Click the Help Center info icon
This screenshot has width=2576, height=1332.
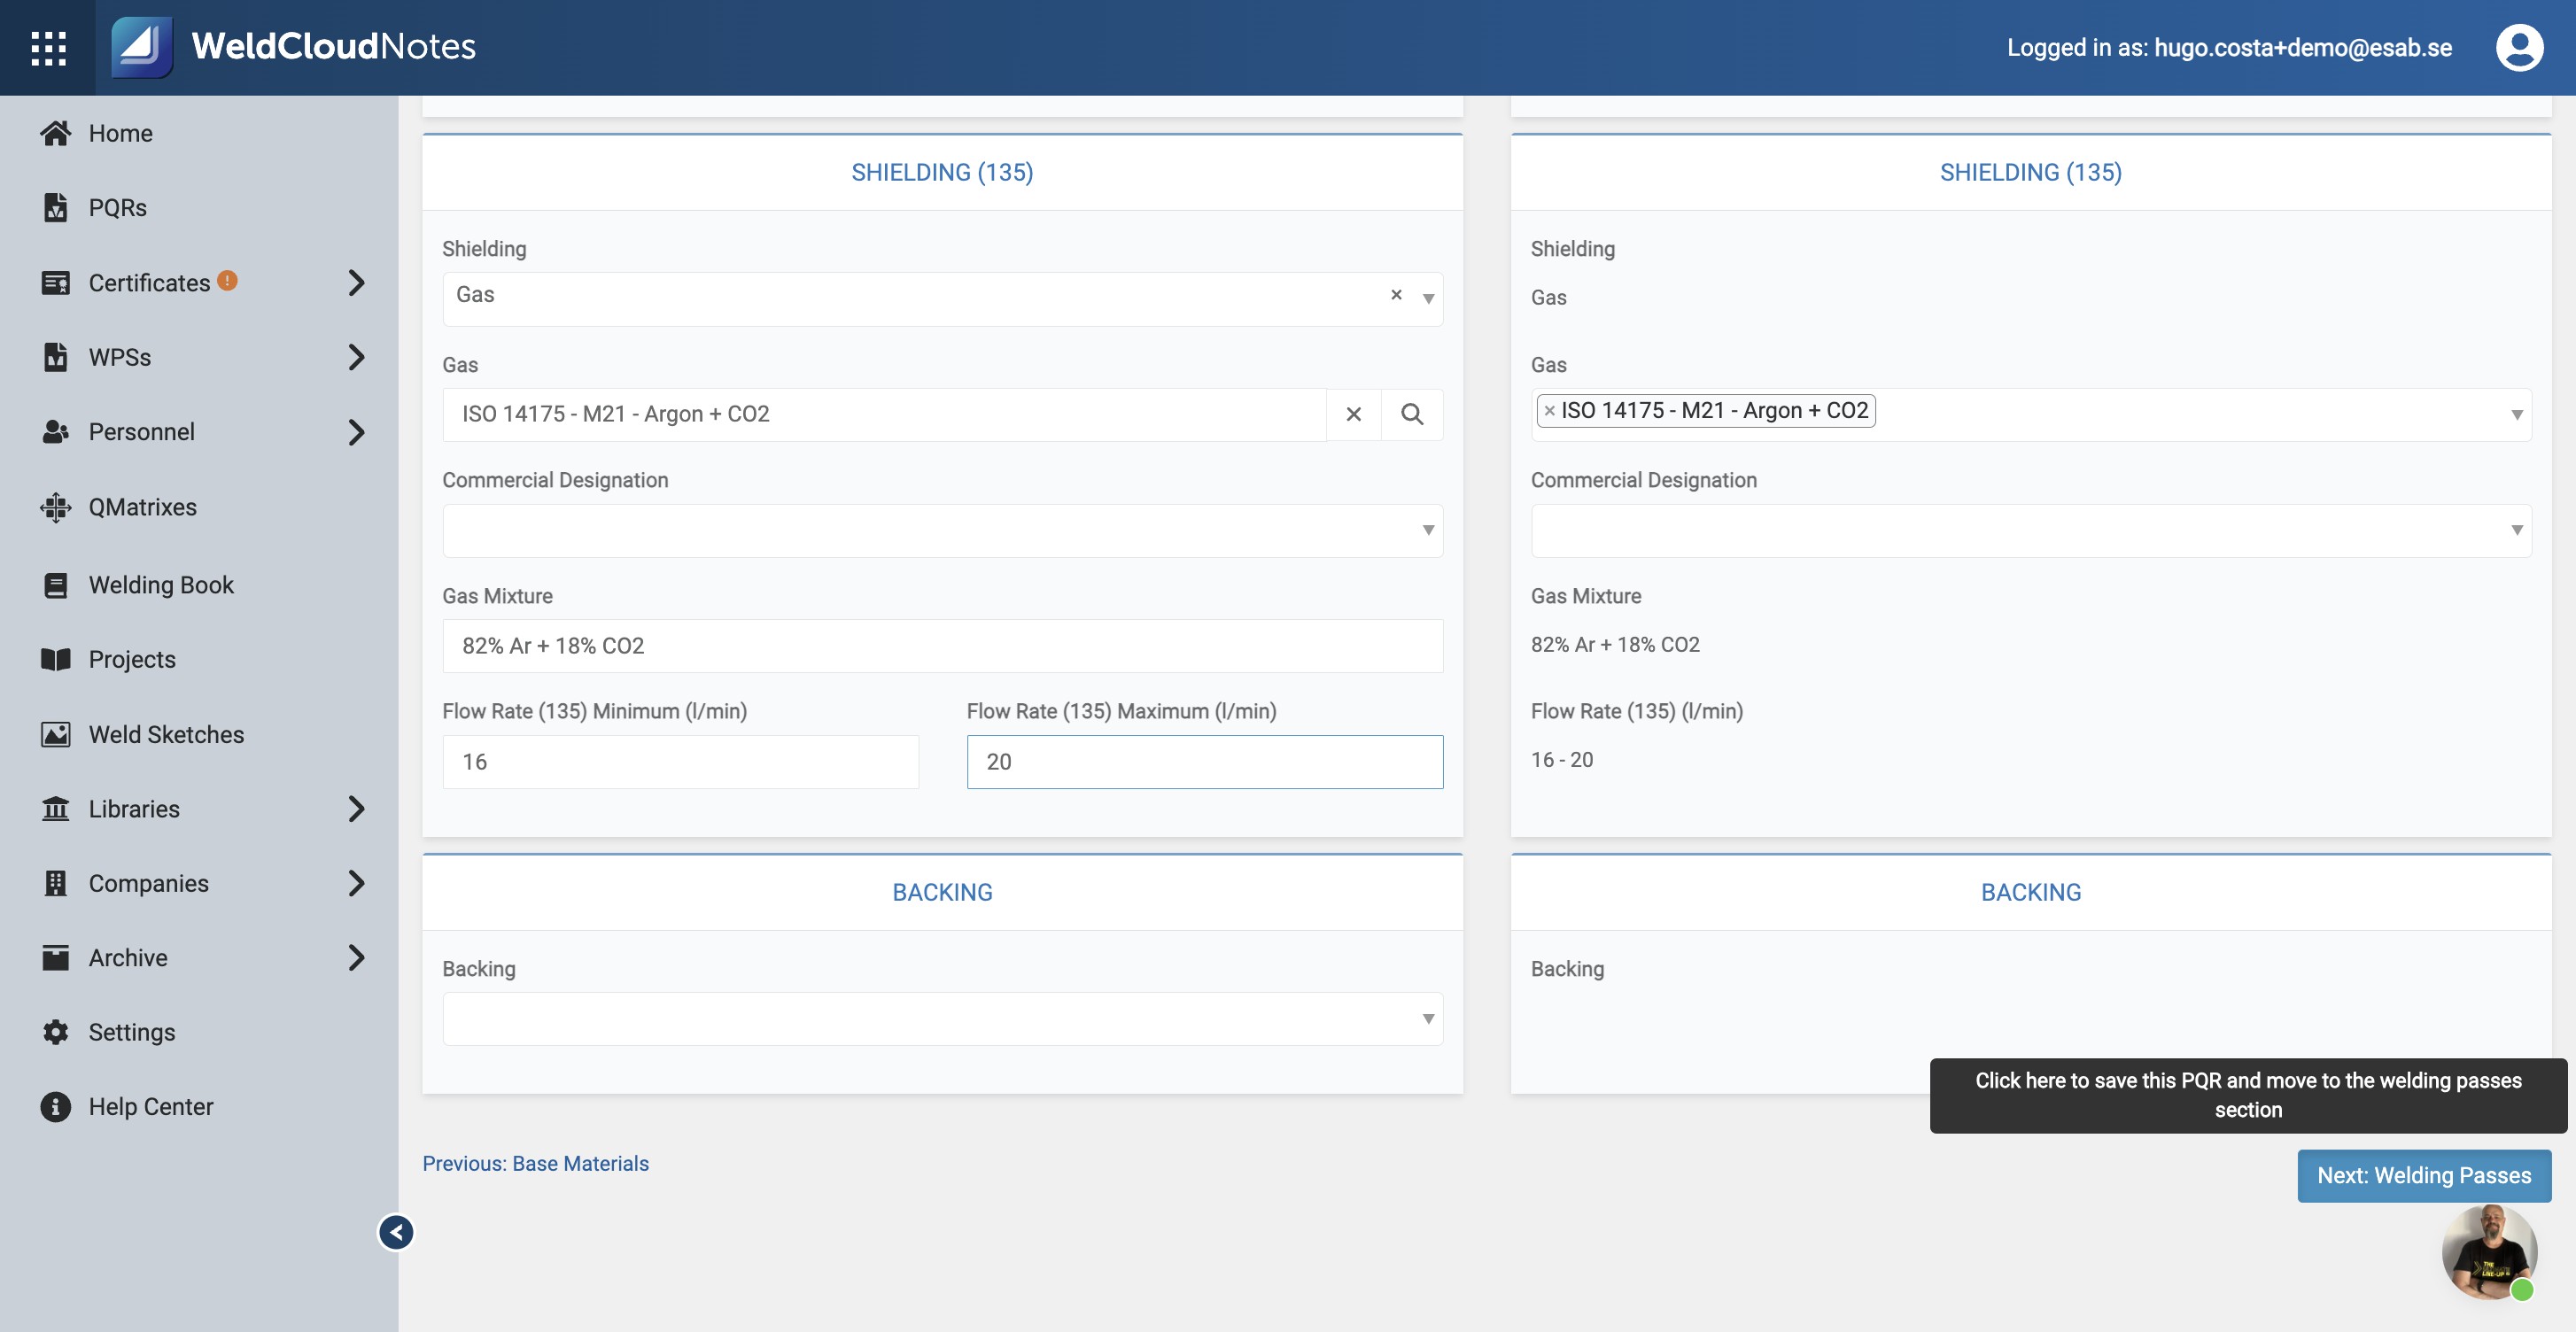click(x=56, y=1106)
